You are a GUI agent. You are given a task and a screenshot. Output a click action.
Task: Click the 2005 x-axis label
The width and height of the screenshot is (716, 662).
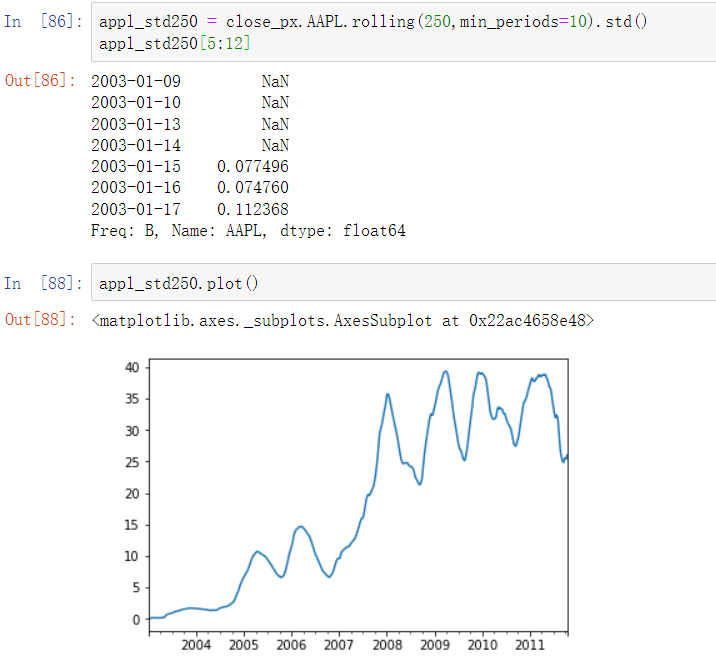click(244, 645)
